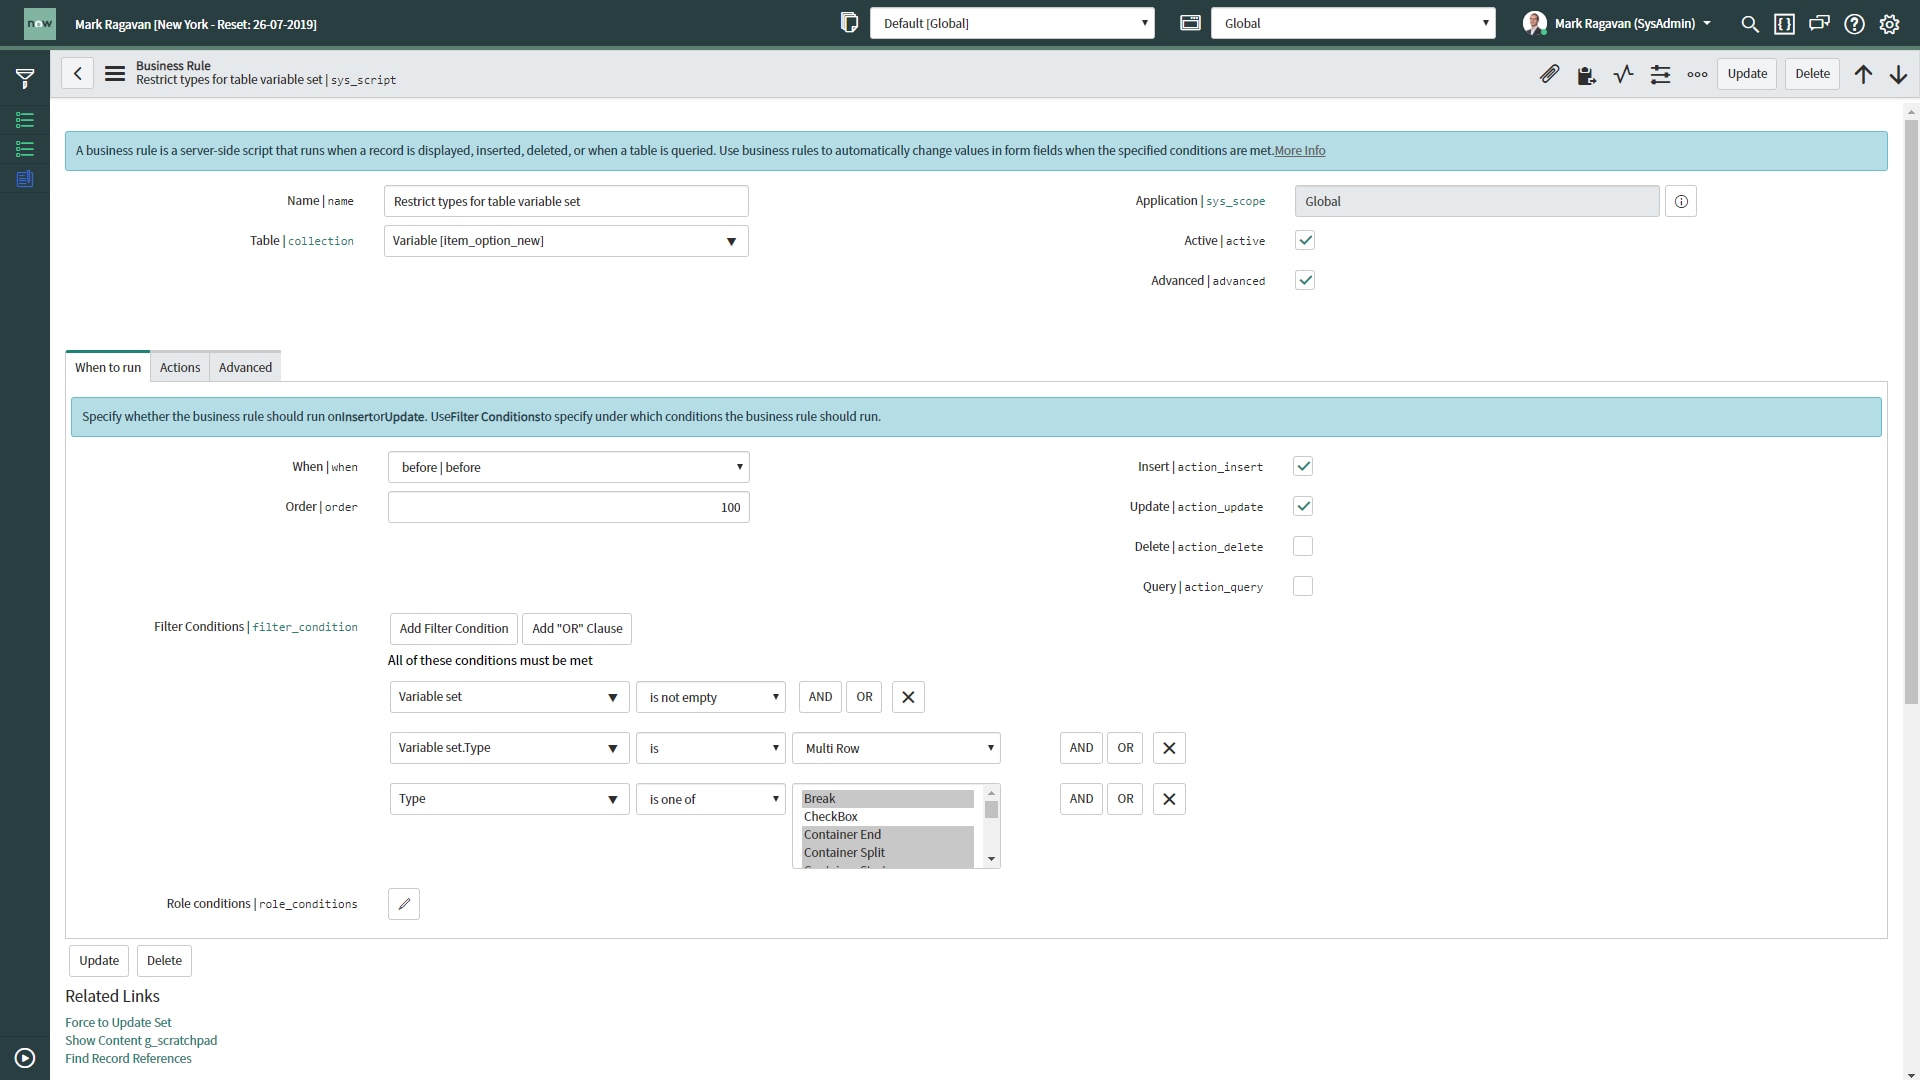Viewport: 1920px width, 1080px height.
Task: Switch to the Actions tab
Action: (x=180, y=367)
